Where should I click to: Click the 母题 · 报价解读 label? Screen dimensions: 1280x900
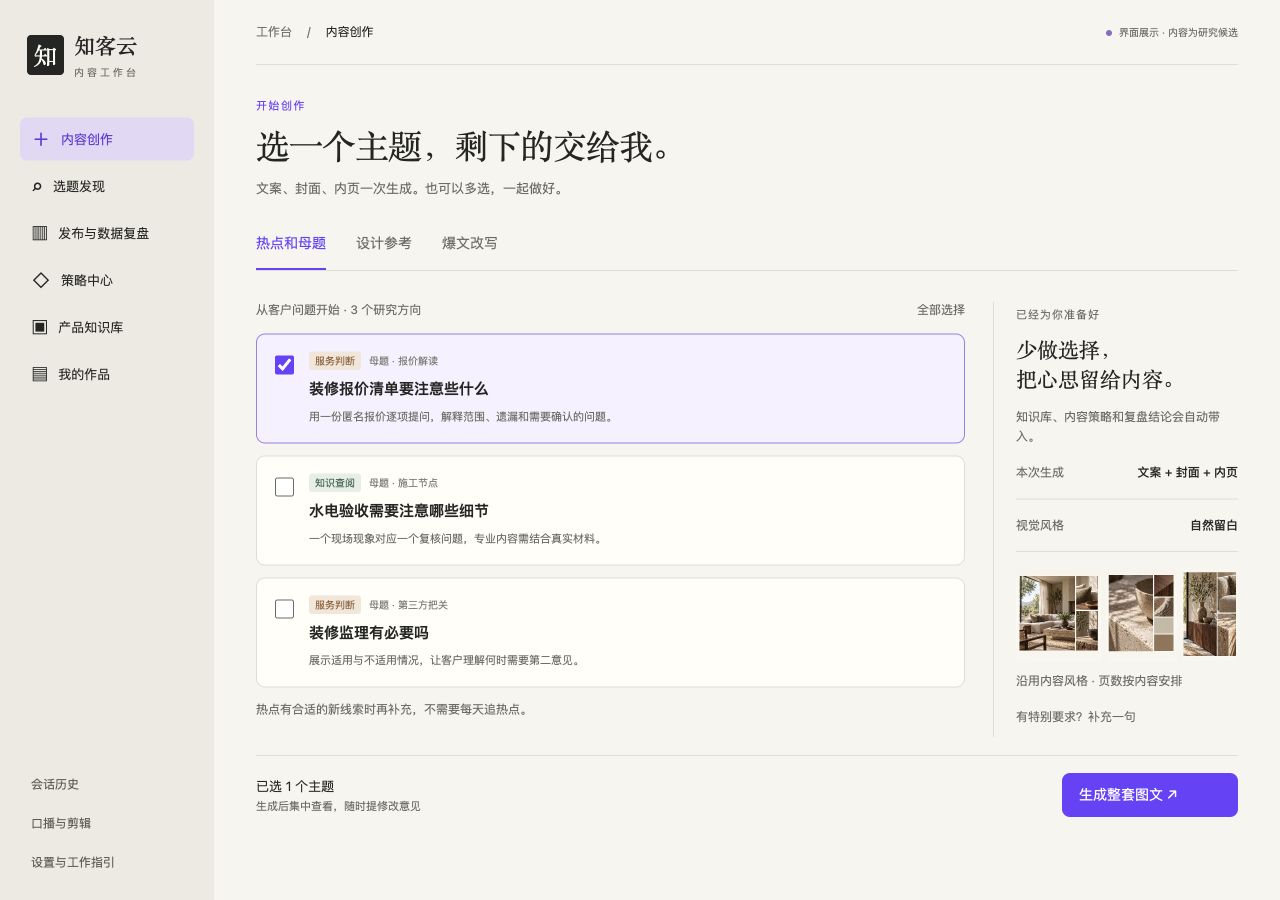(403, 361)
